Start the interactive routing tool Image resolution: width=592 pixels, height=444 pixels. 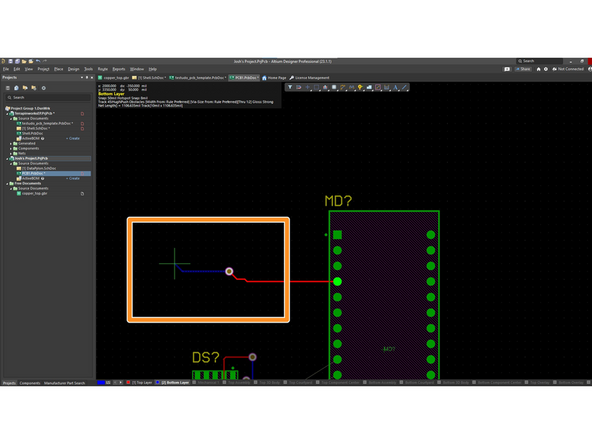tap(343, 88)
